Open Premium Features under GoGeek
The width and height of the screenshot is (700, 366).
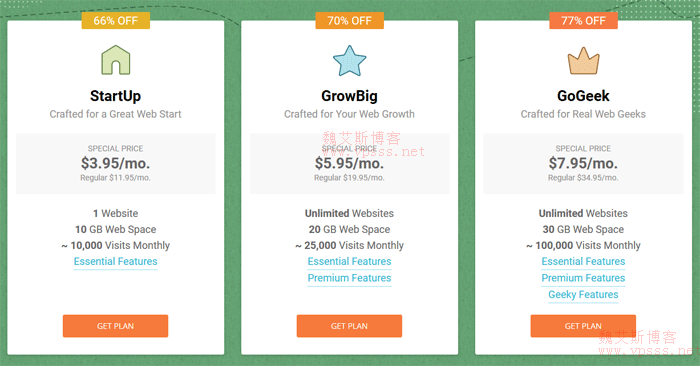(x=583, y=278)
